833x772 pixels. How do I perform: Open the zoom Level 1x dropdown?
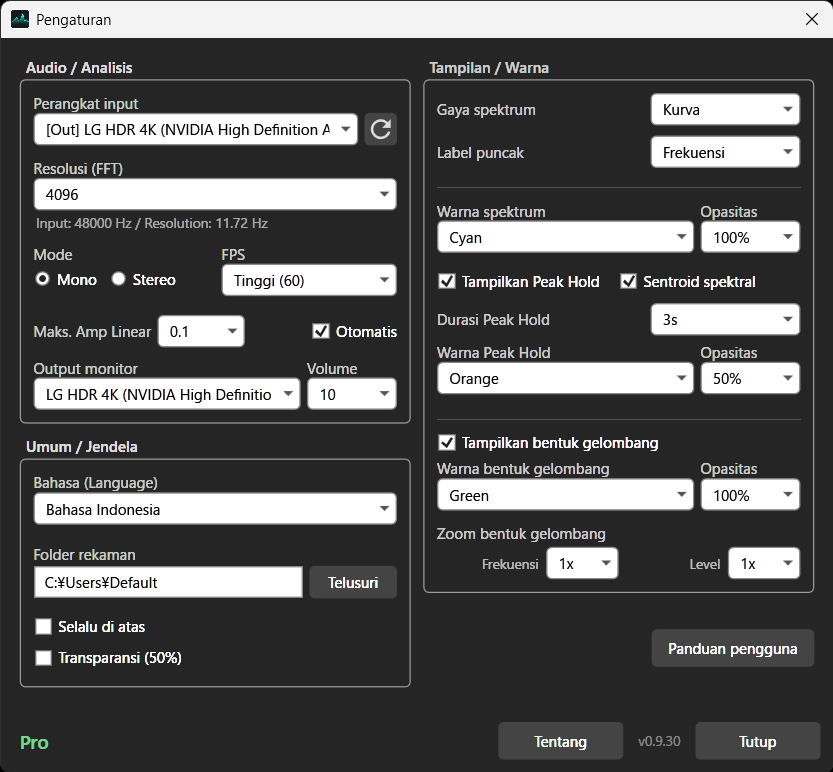click(x=764, y=563)
